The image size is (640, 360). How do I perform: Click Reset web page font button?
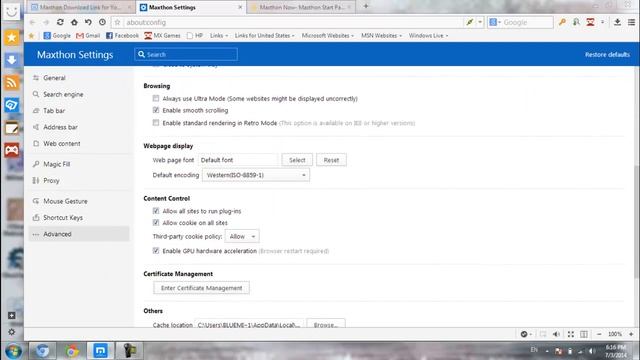click(331, 160)
